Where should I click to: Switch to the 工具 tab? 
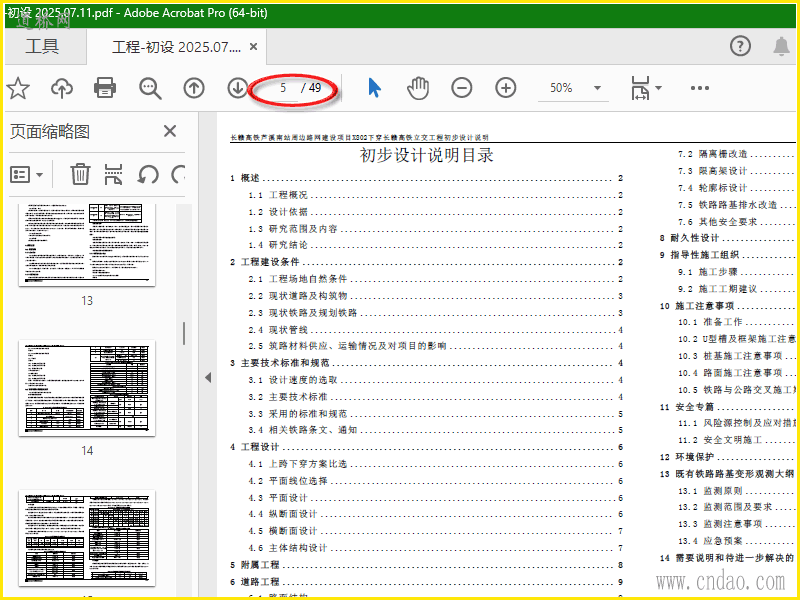(42, 46)
